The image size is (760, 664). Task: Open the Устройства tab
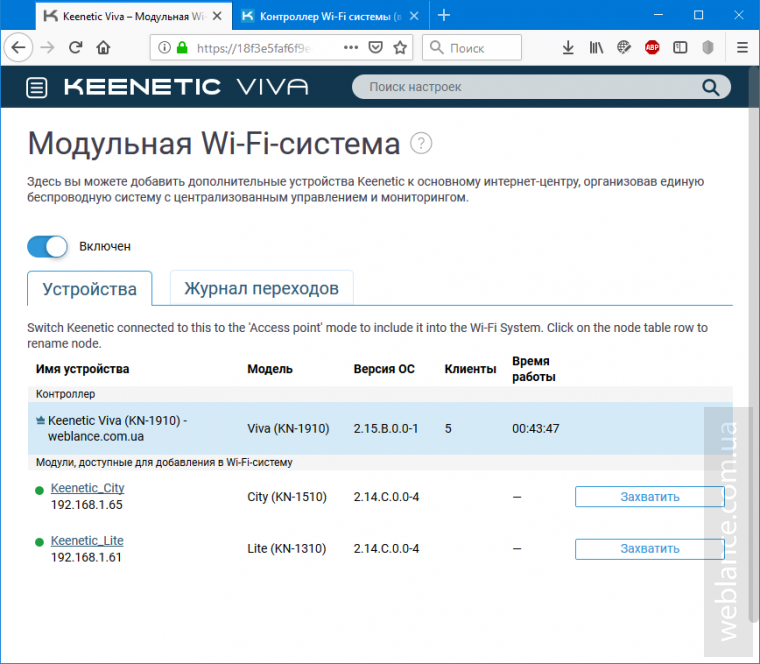[x=90, y=289]
